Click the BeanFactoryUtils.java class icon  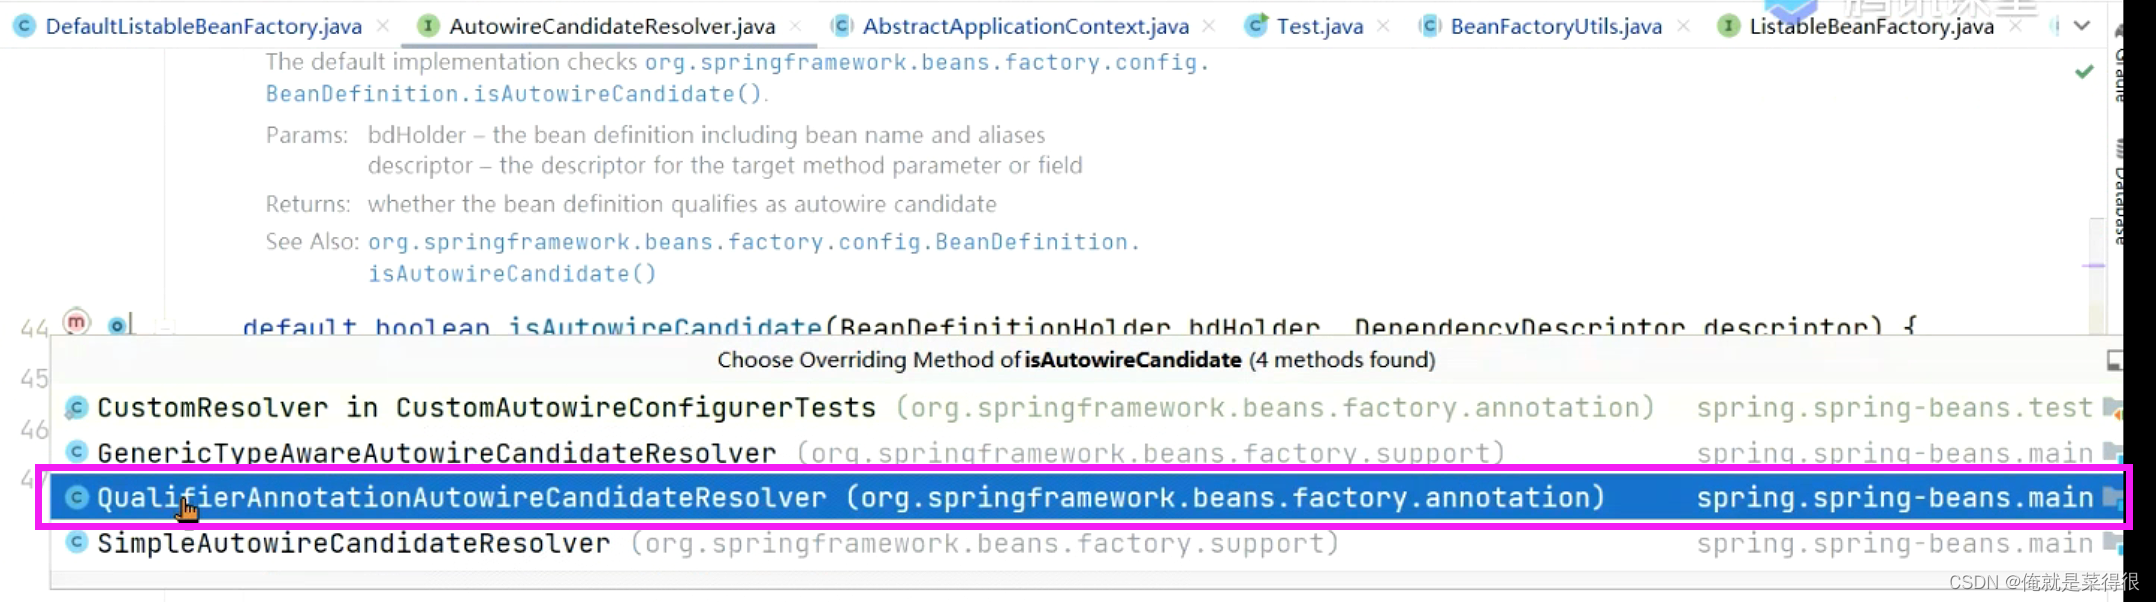pyautogui.click(x=1430, y=26)
